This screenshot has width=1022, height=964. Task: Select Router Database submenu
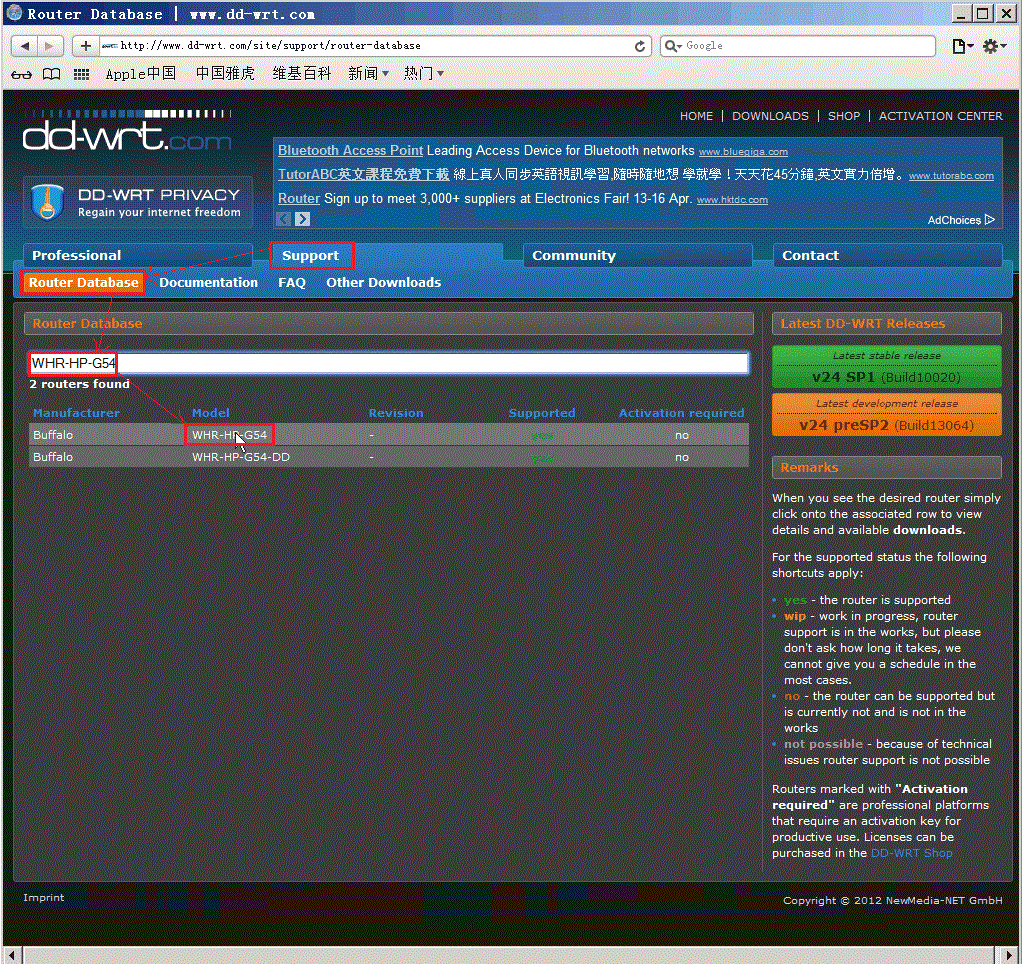click(x=83, y=282)
